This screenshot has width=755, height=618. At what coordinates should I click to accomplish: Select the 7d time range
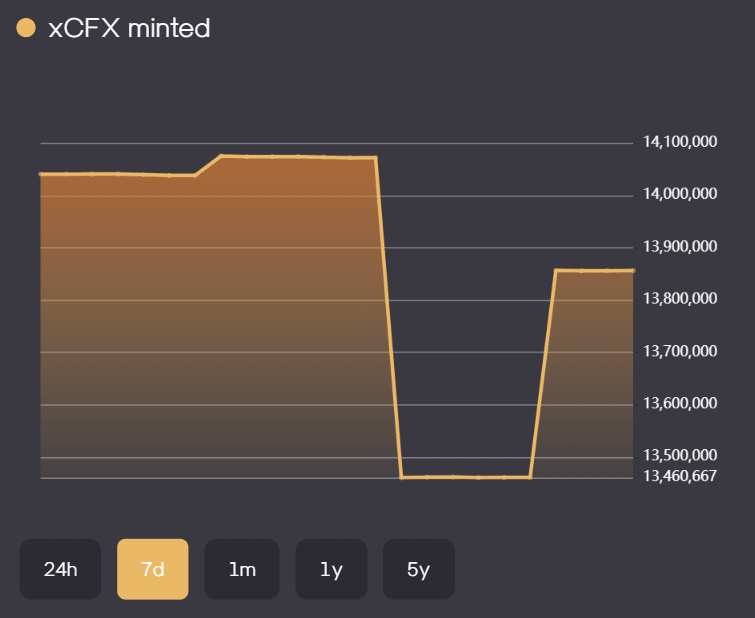click(152, 570)
